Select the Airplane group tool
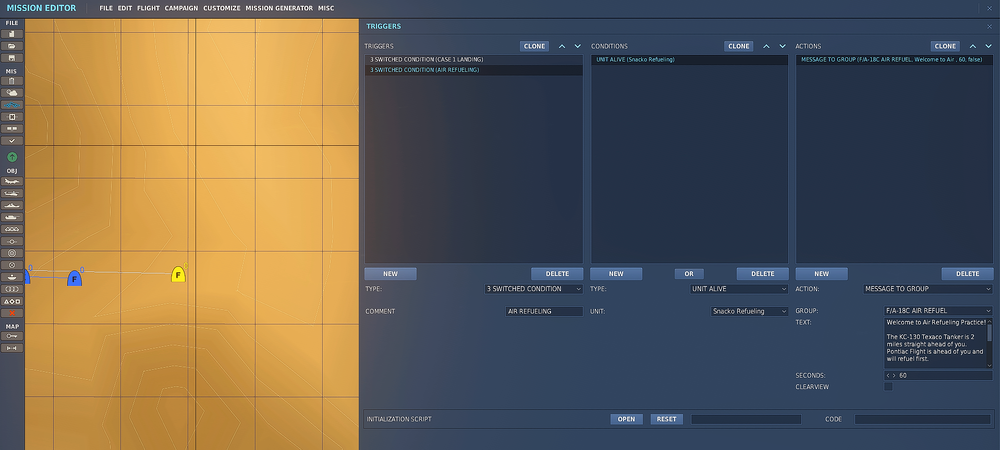 tap(12, 182)
